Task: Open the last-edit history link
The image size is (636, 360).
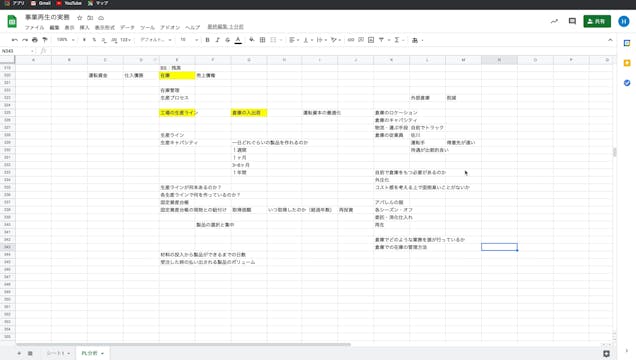Action: click(226, 27)
